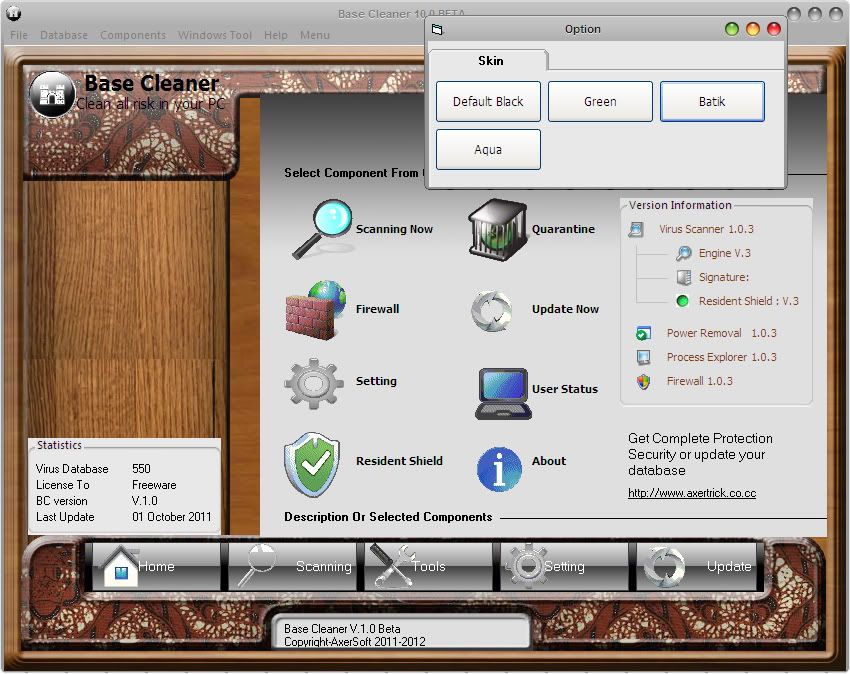850x674 pixels.
Task: Select the Aqua skin button
Action: (x=488, y=150)
